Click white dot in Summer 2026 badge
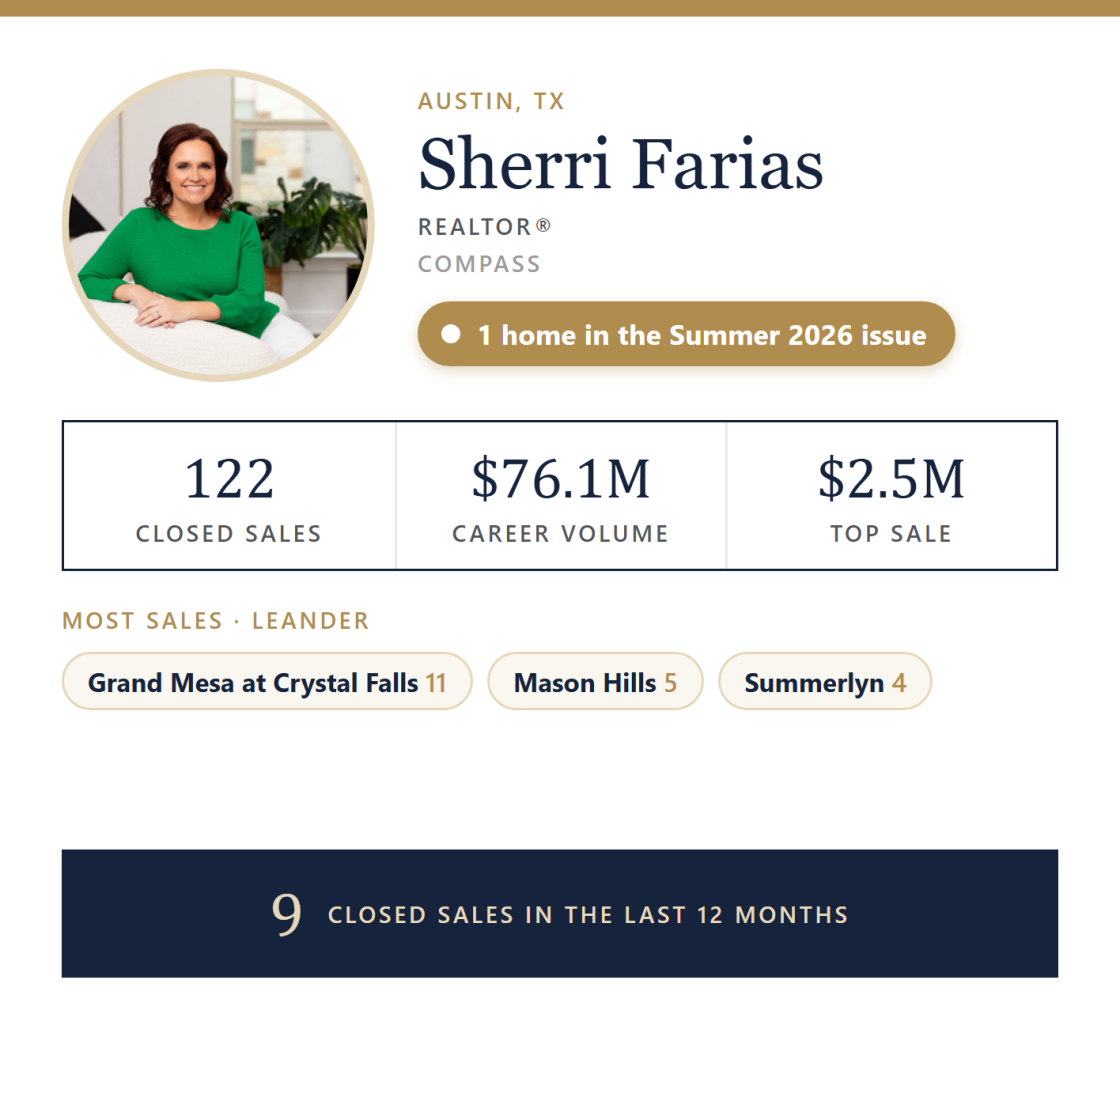The width and height of the screenshot is (1120, 1120). 451,334
